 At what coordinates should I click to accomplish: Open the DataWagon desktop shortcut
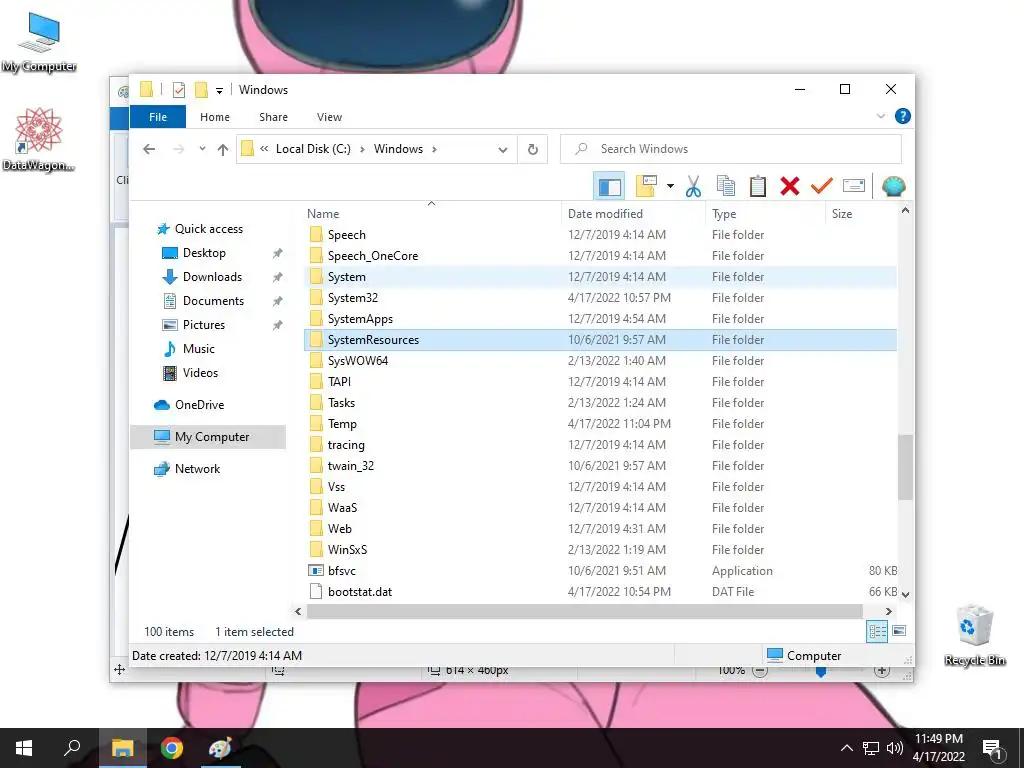[39, 140]
